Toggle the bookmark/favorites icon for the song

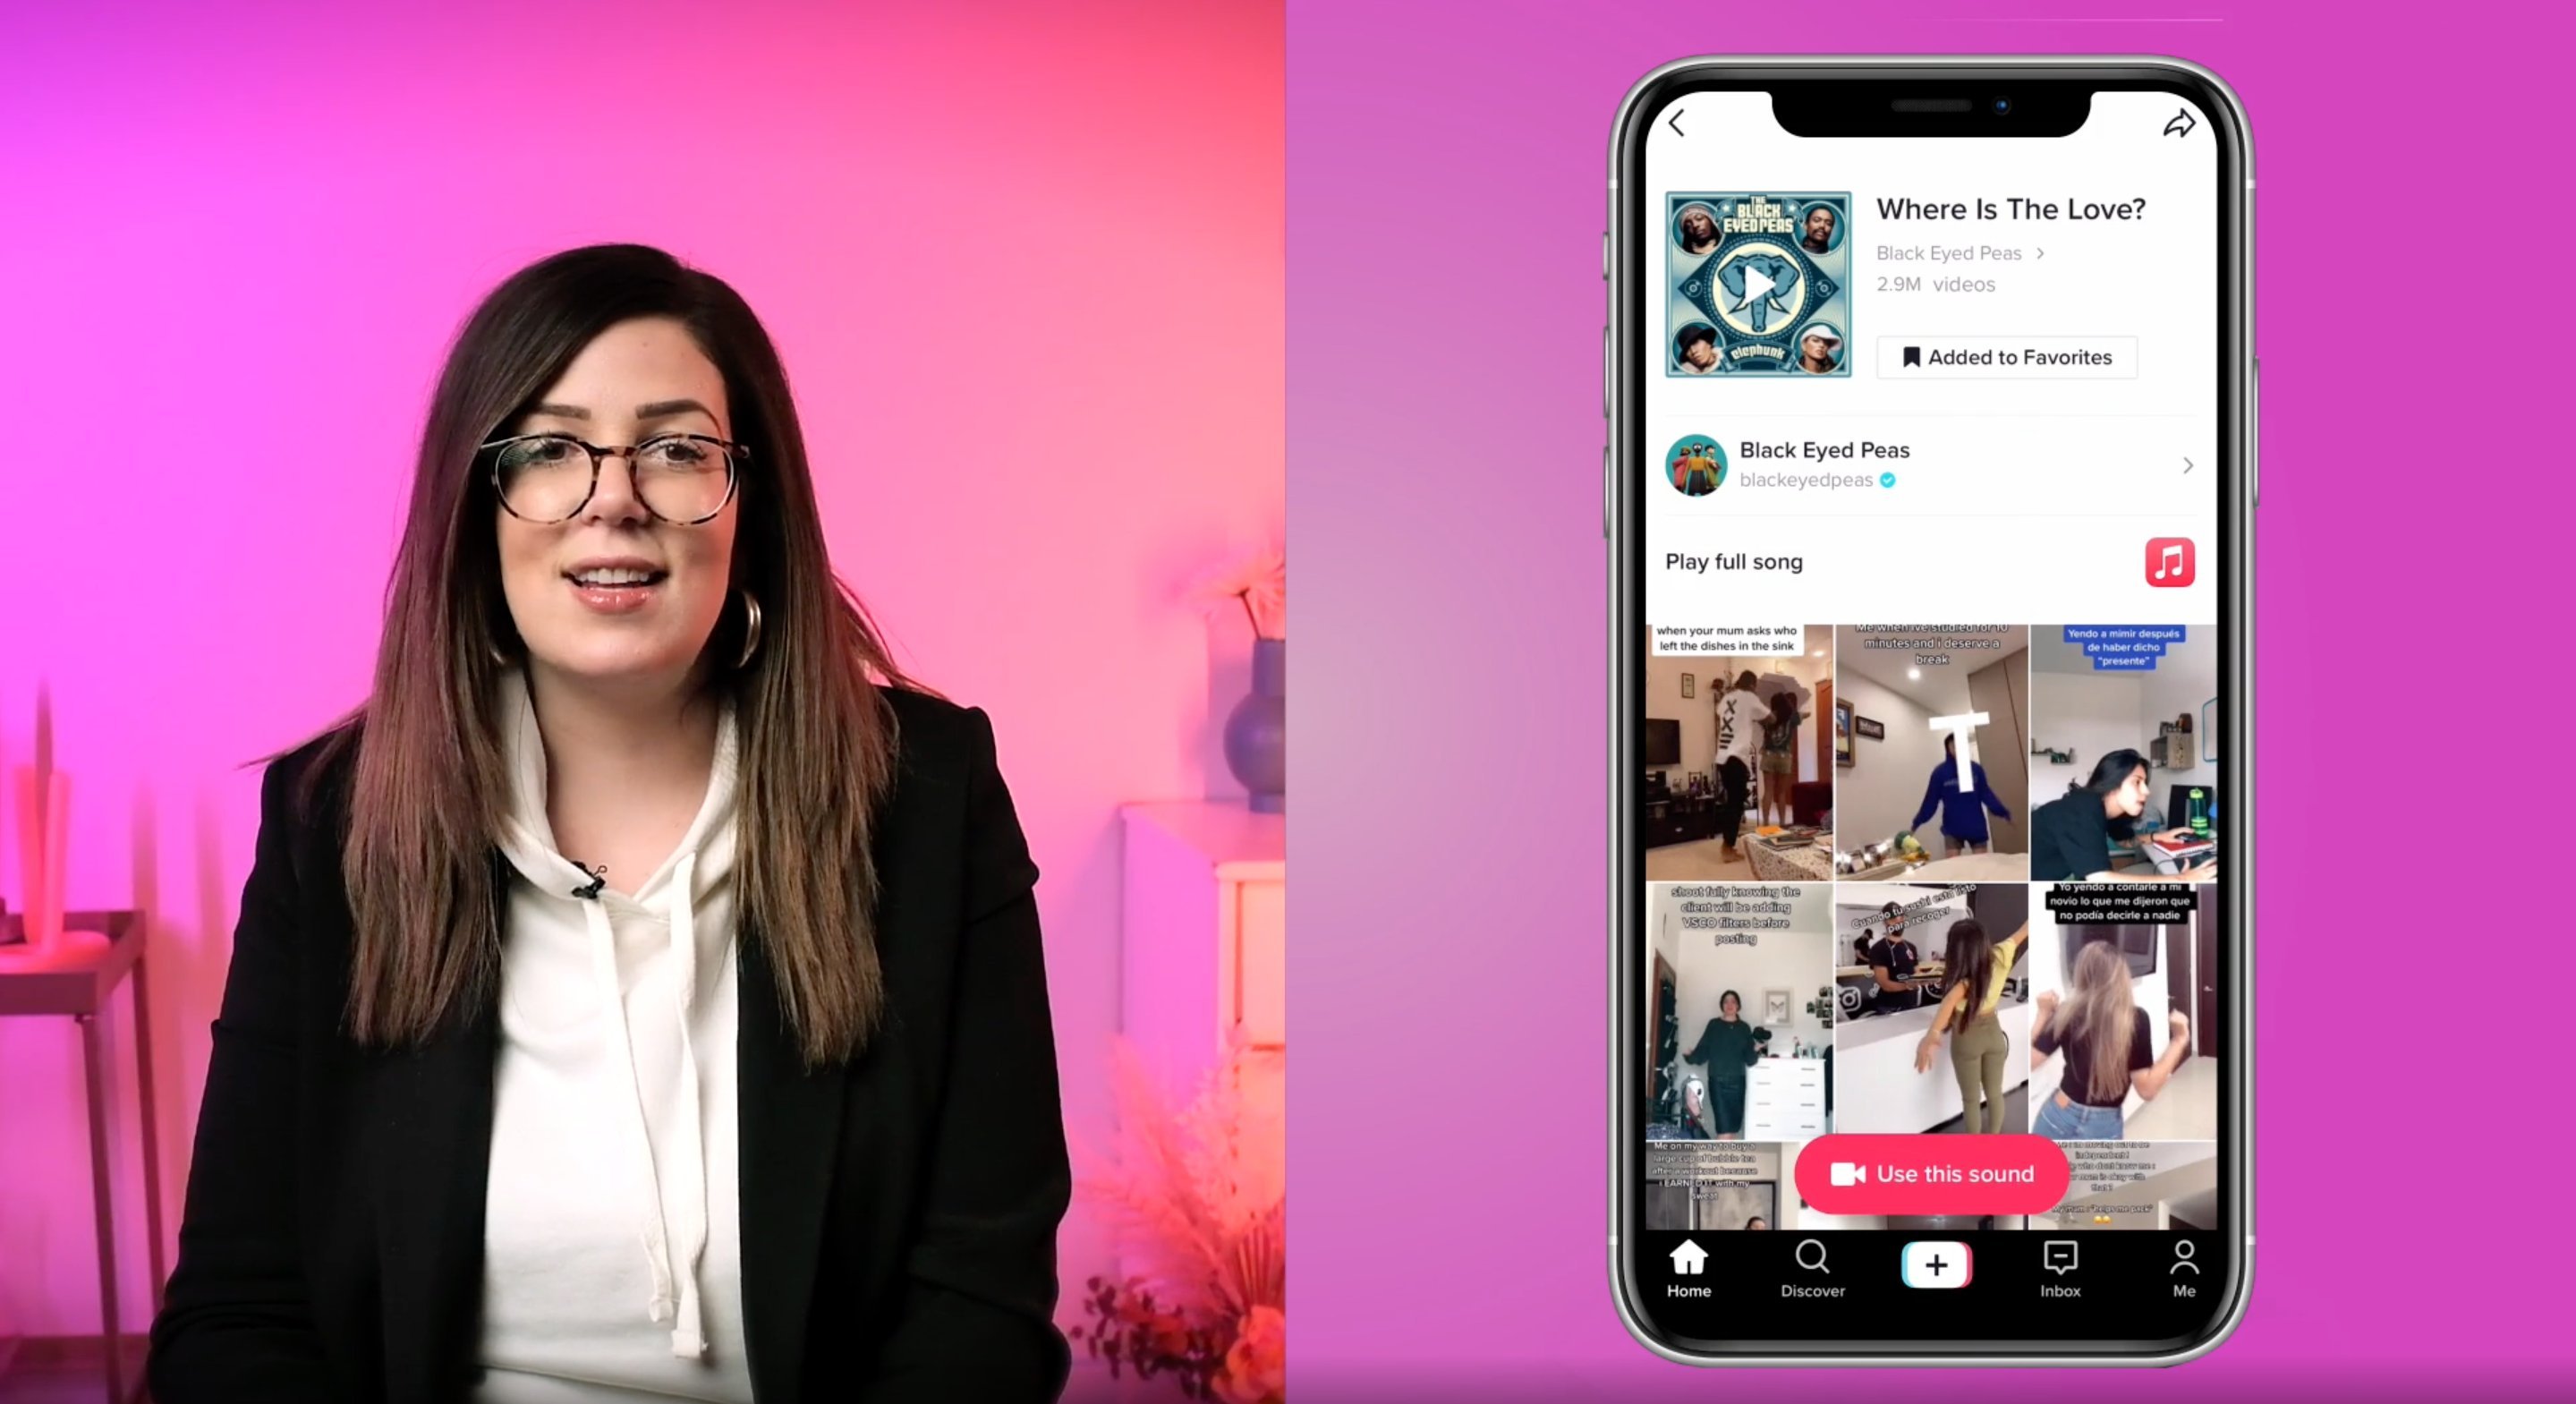[2005, 356]
